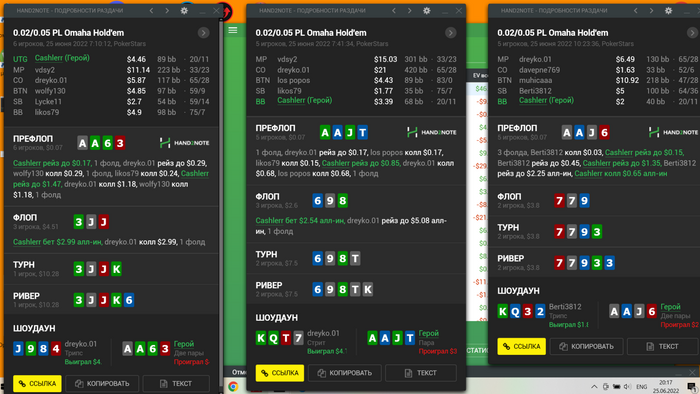
Task: Click dreyko.01 name in middle window showdown
Action: pos(323,333)
